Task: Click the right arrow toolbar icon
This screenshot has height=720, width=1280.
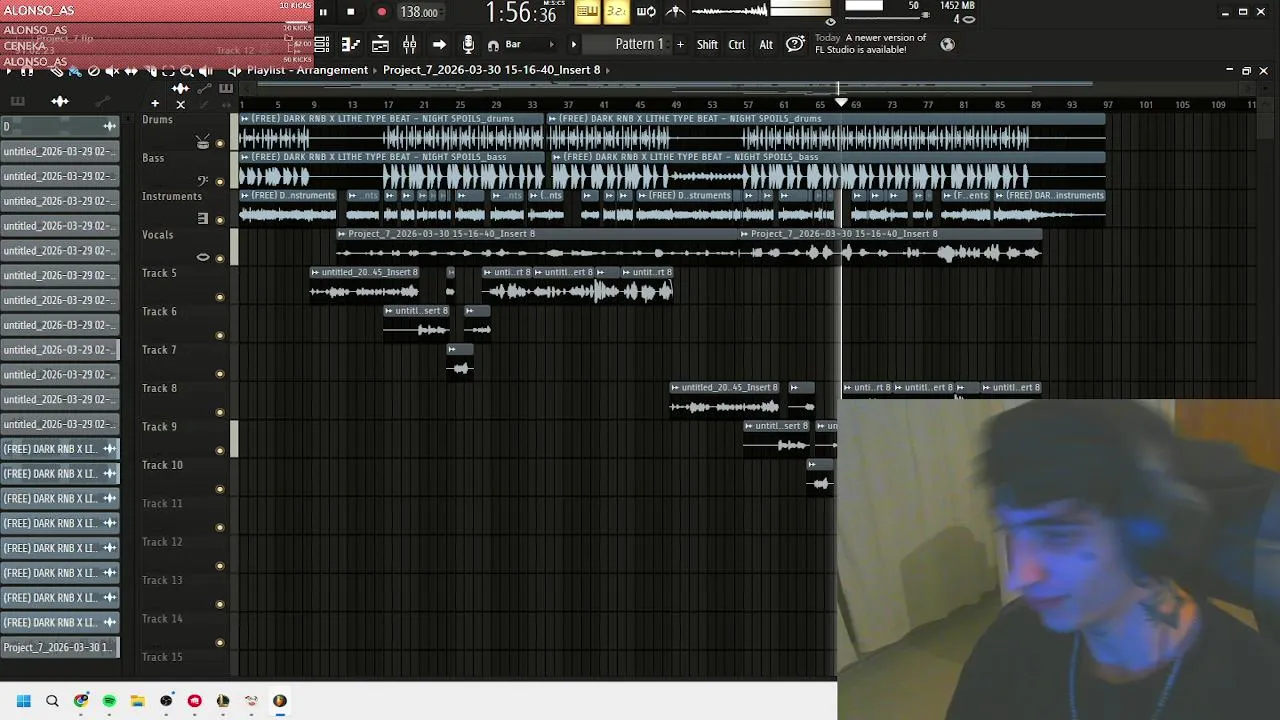Action: pos(439,44)
